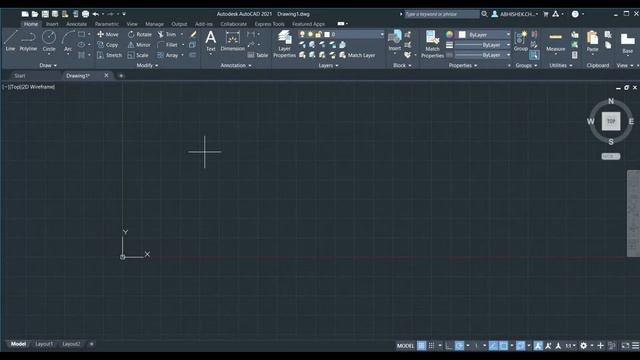Use the Mirror command
This screenshot has width=640, height=360.
point(139,45)
